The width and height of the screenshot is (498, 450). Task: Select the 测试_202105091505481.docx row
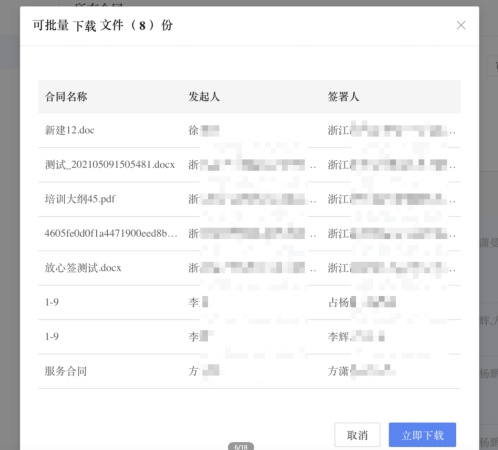tap(249, 165)
